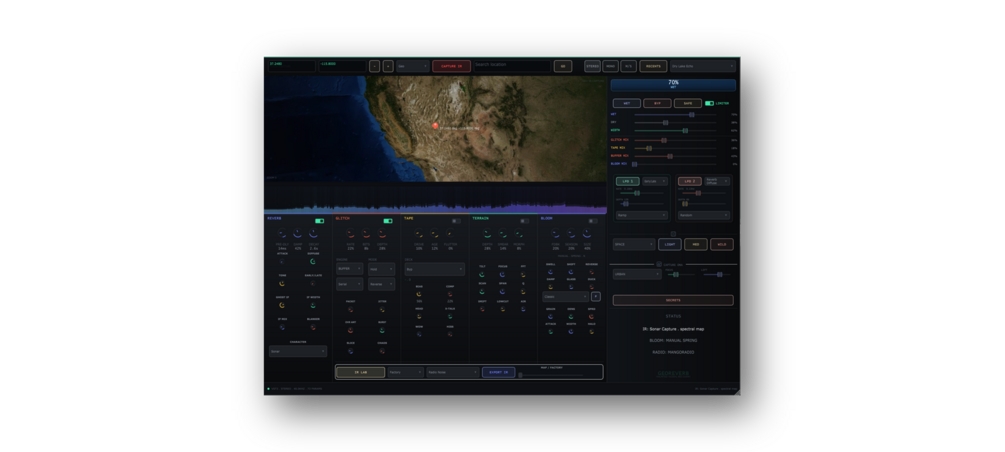Click the minus zoom button in the top bar
The width and height of the screenshot is (1005, 452).
(x=374, y=66)
